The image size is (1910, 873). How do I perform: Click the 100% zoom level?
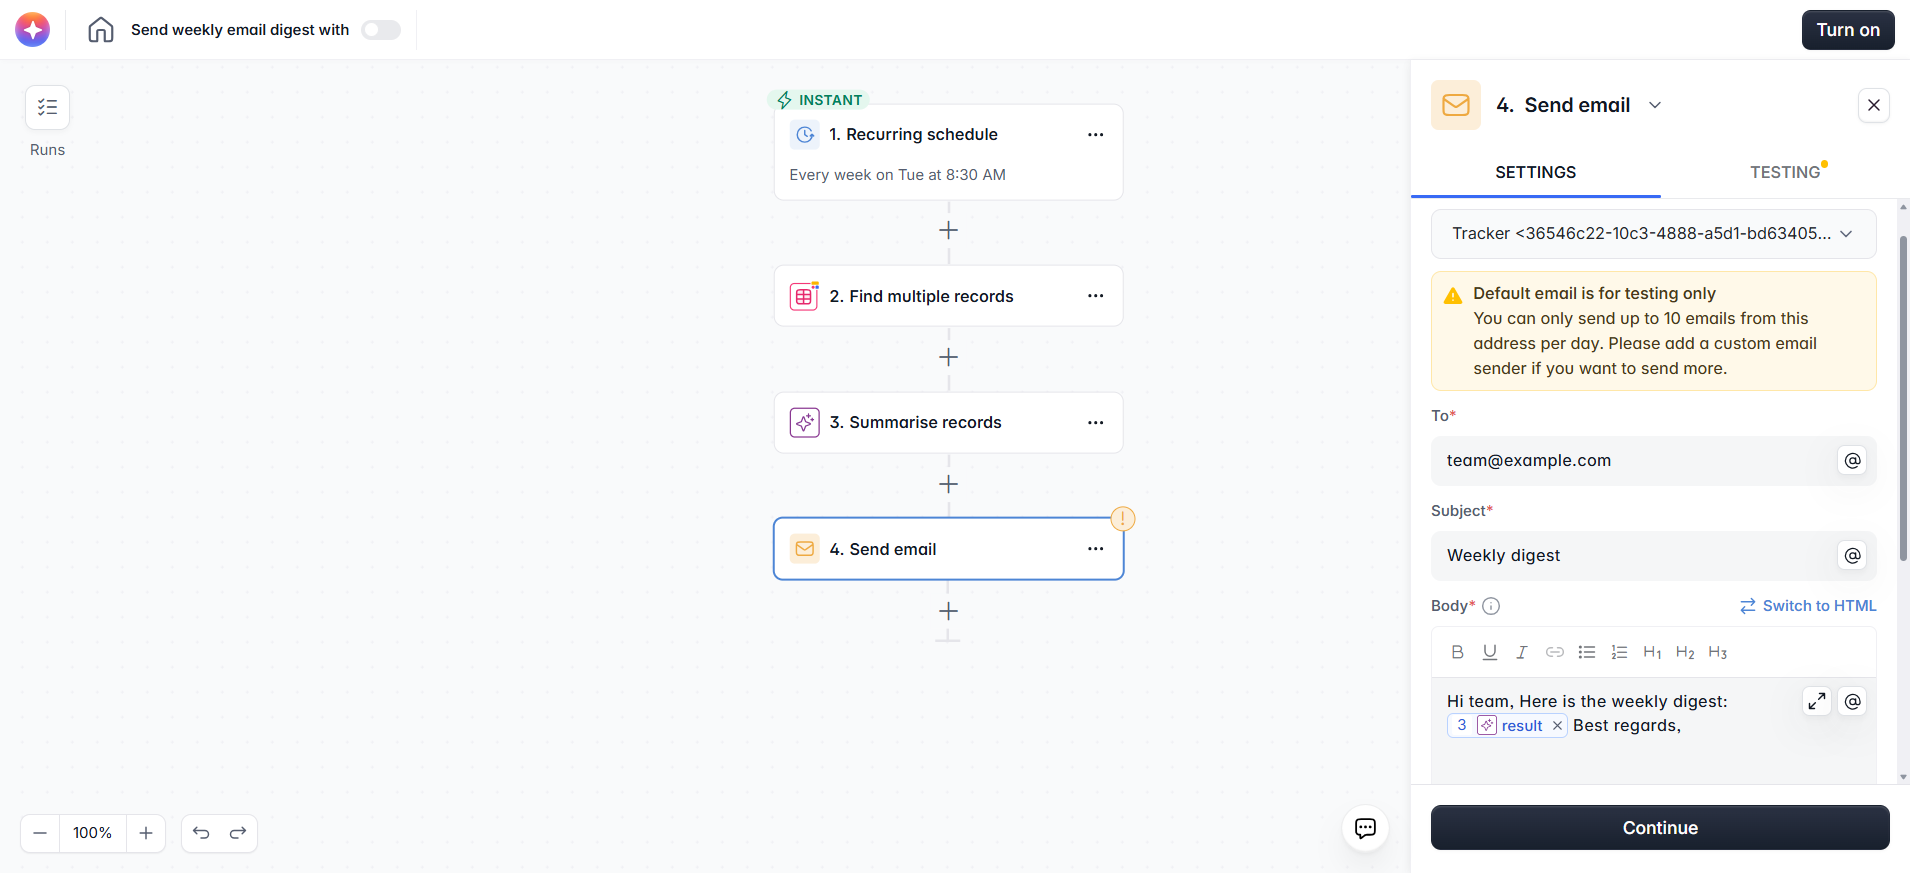tap(93, 833)
